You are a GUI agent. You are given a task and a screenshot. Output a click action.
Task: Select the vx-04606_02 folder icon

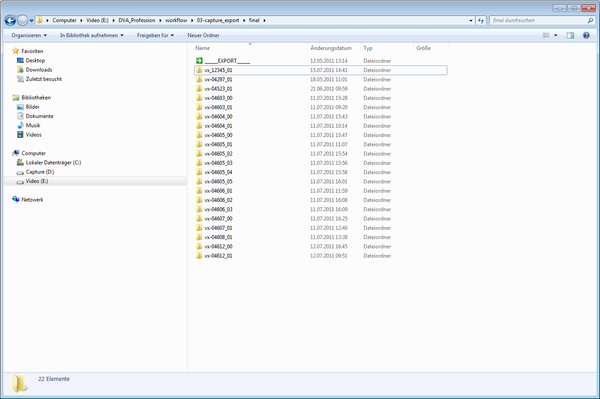point(199,200)
